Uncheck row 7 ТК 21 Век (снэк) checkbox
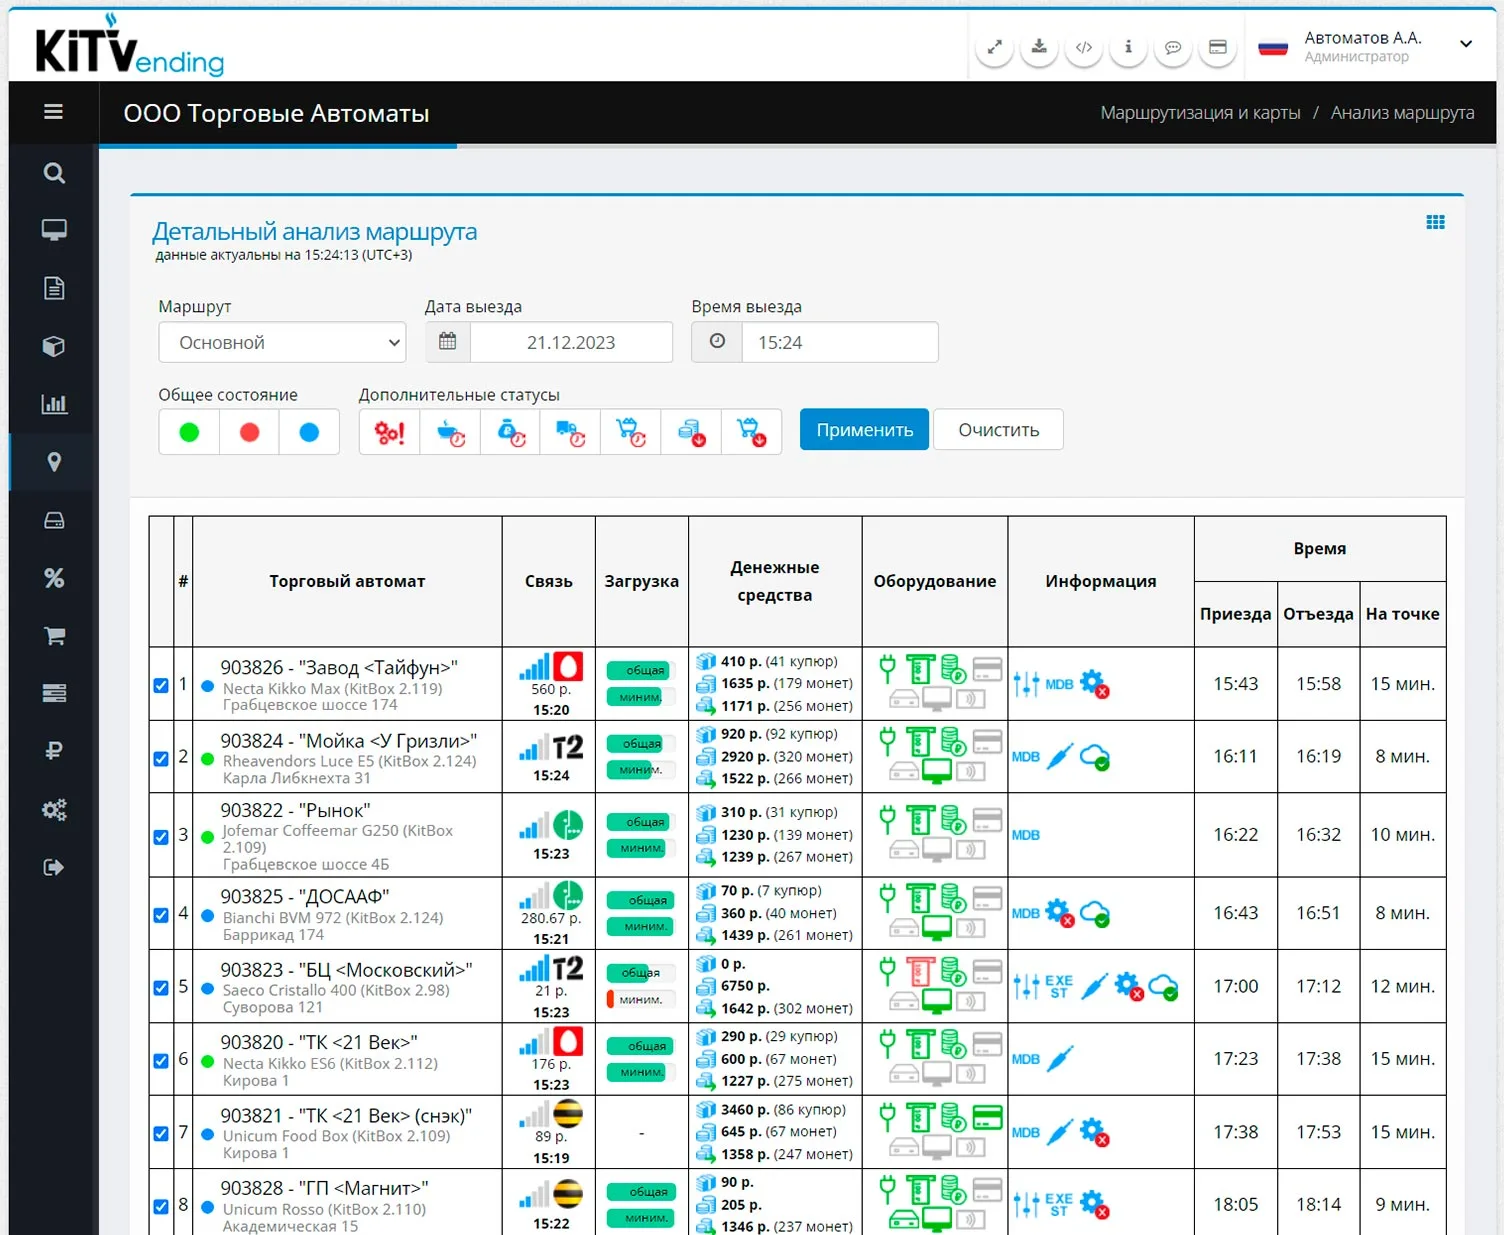1504x1235 pixels. (161, 1134)
